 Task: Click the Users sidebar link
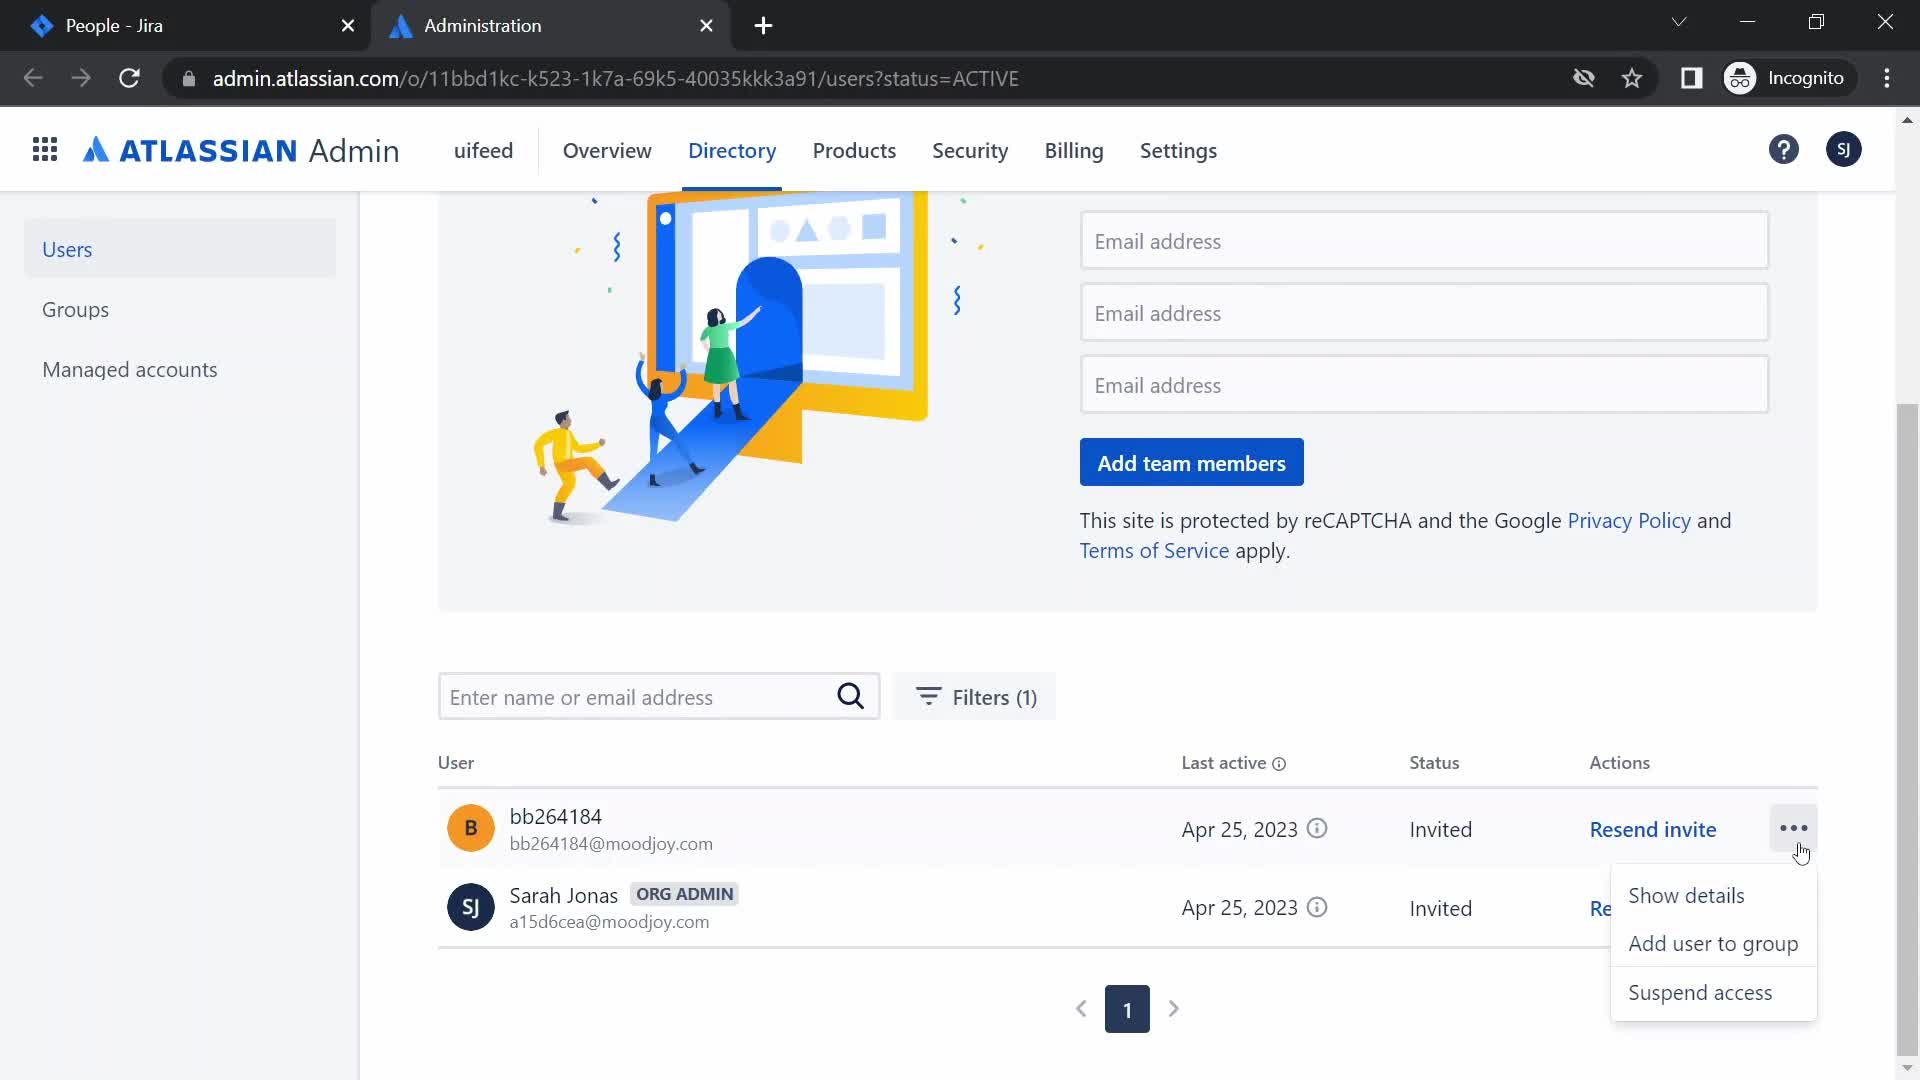[x=67, y=248]
